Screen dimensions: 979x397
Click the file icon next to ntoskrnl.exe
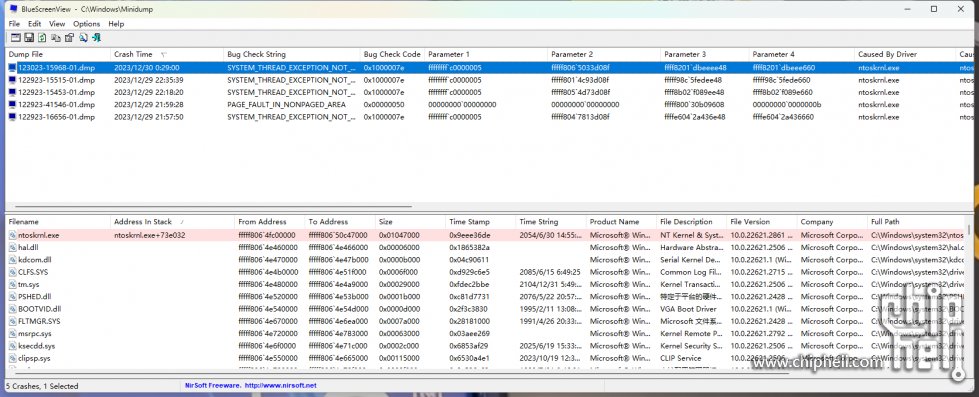(12, 235)
